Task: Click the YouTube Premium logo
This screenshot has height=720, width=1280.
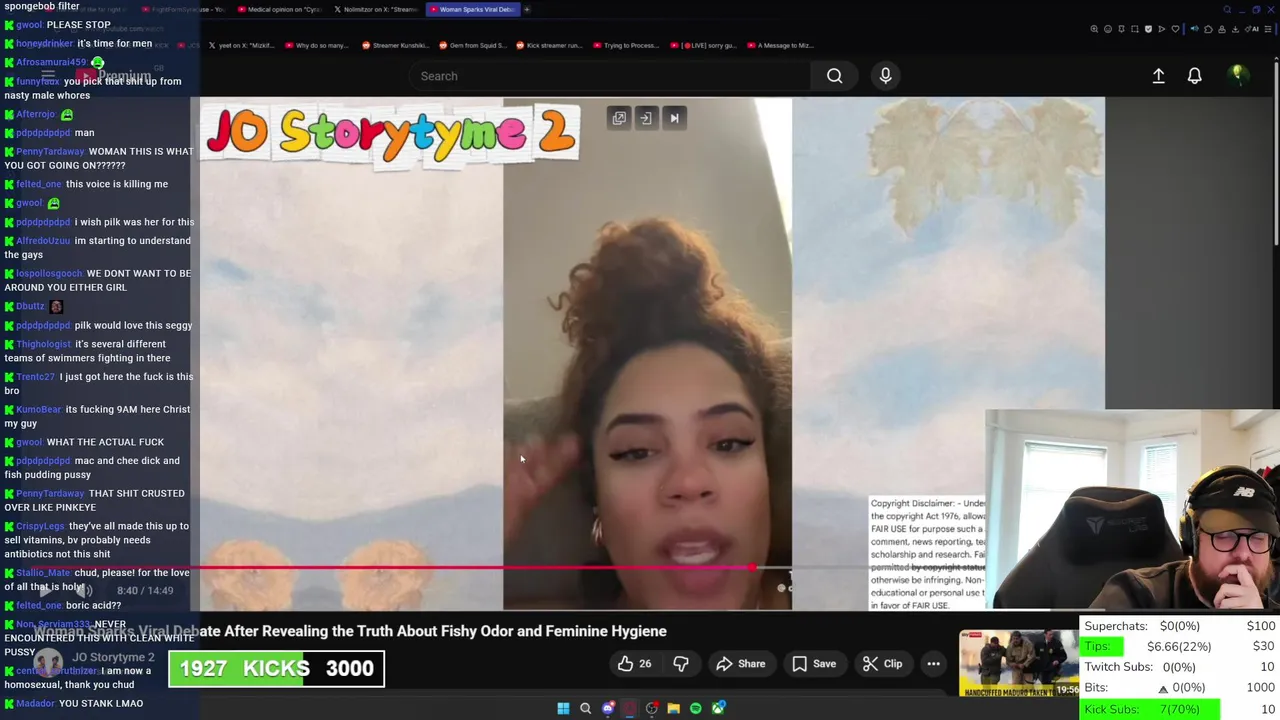Action: tap(114, 76)
